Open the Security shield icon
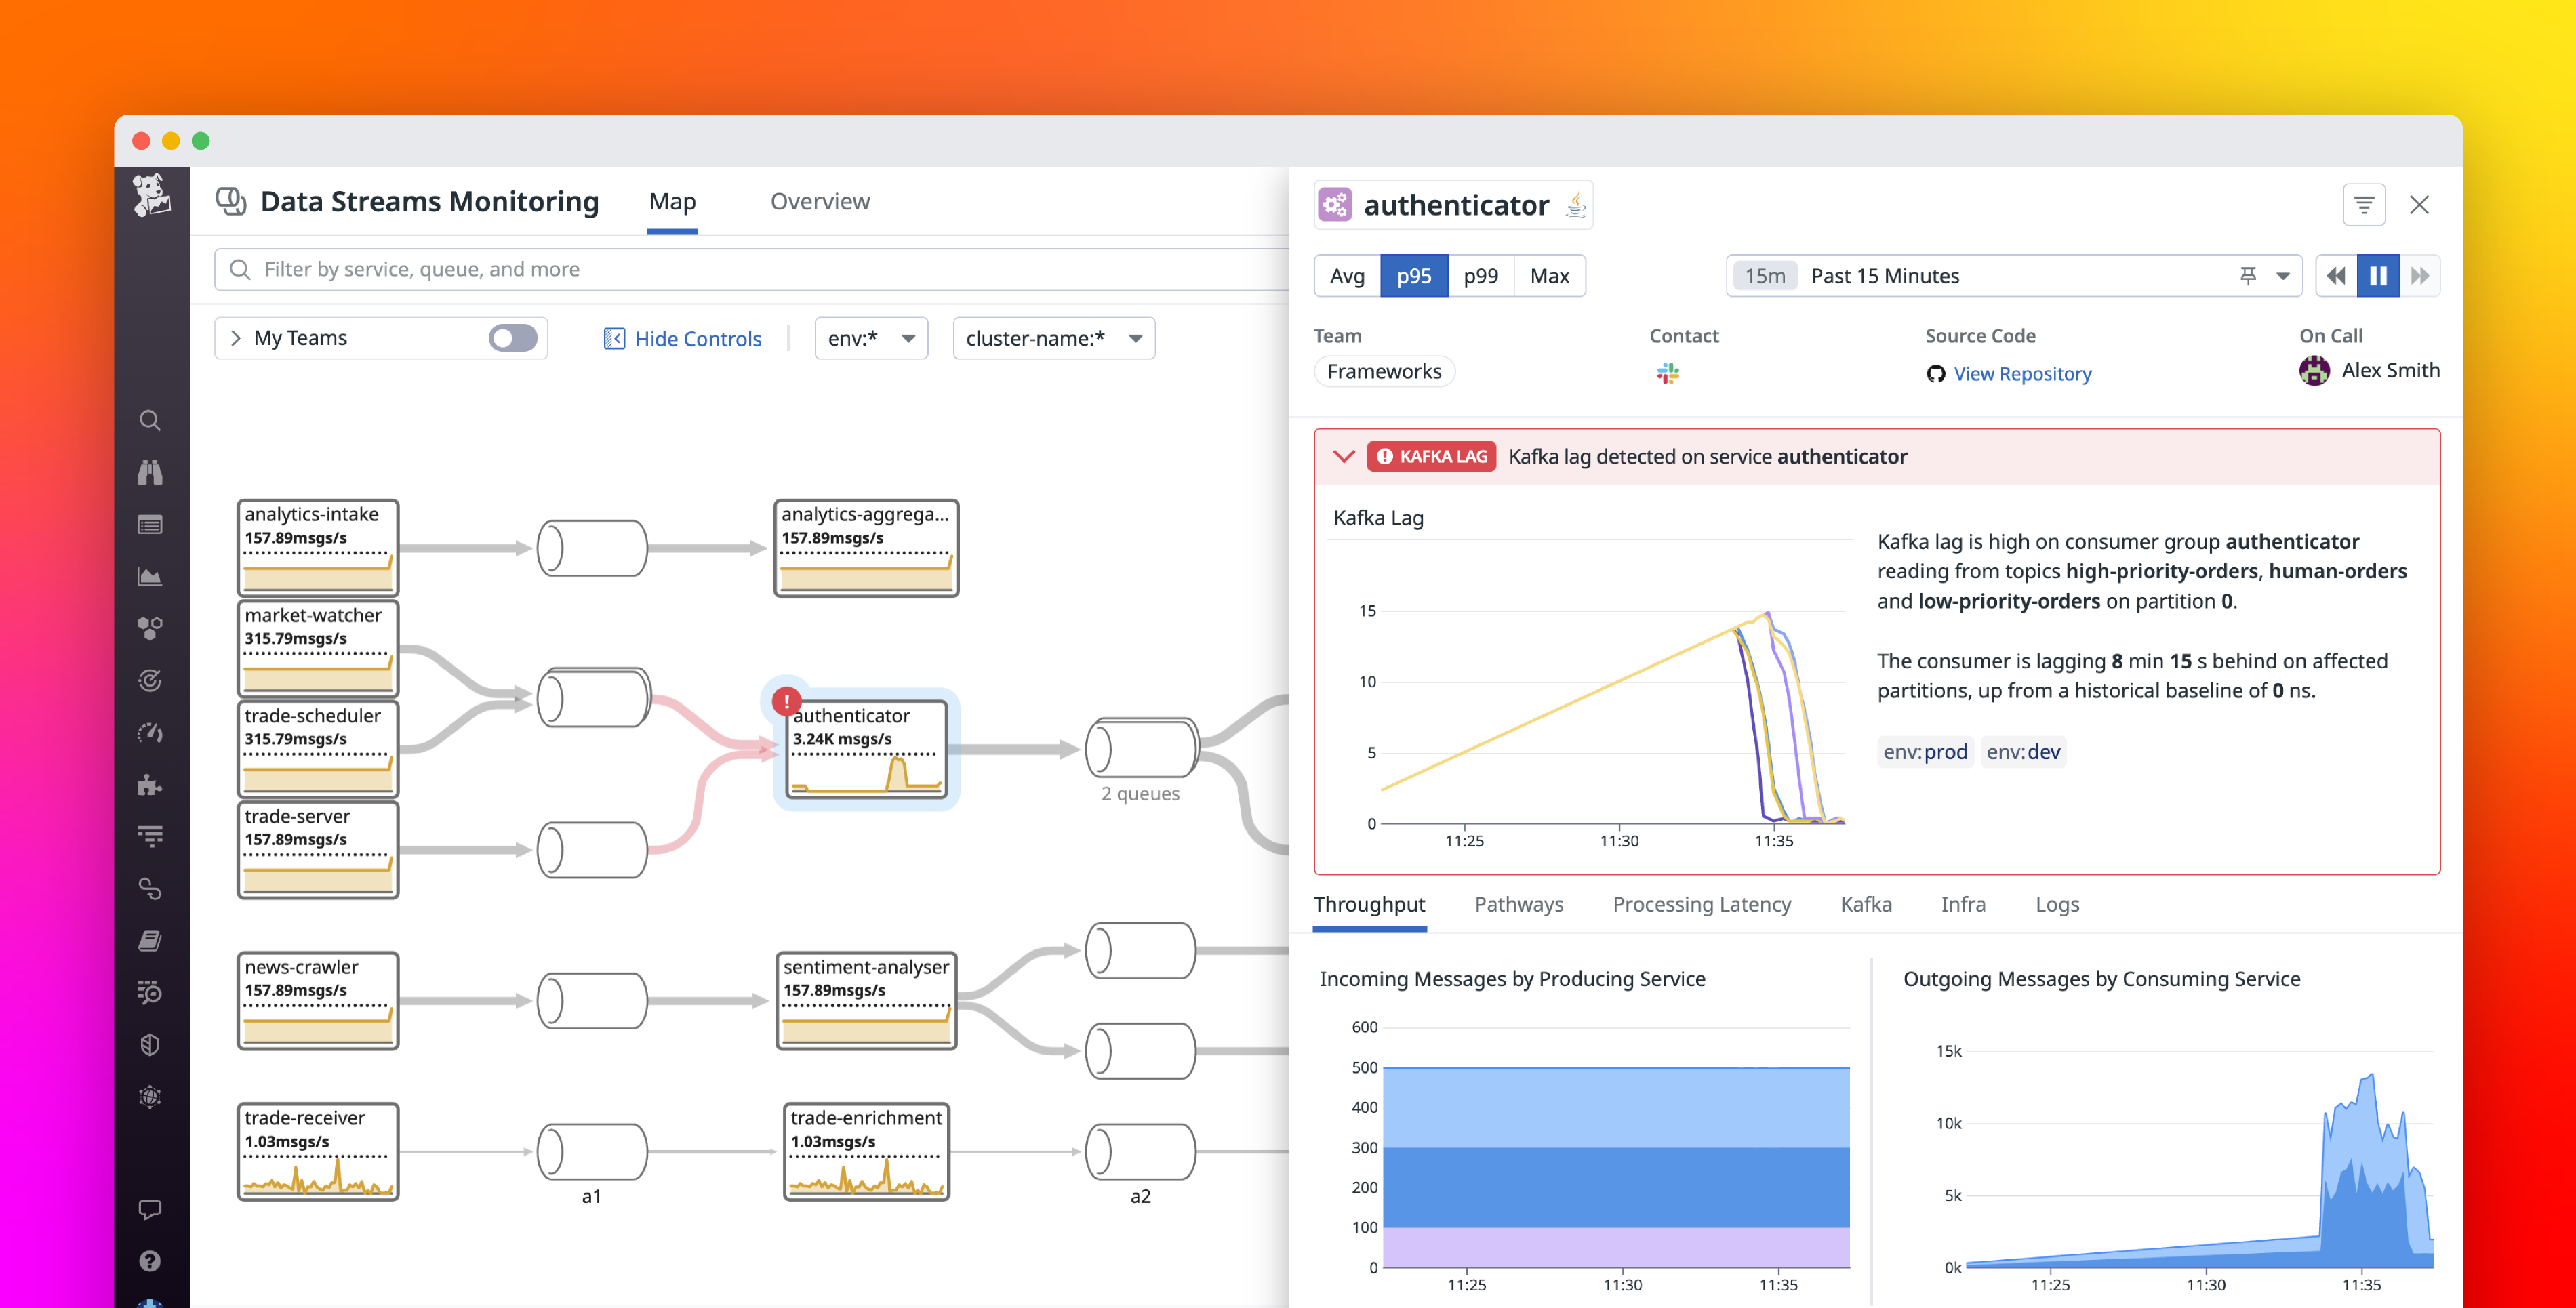This screenshot has height=1308, width=2576. [x=150, y=1045]
